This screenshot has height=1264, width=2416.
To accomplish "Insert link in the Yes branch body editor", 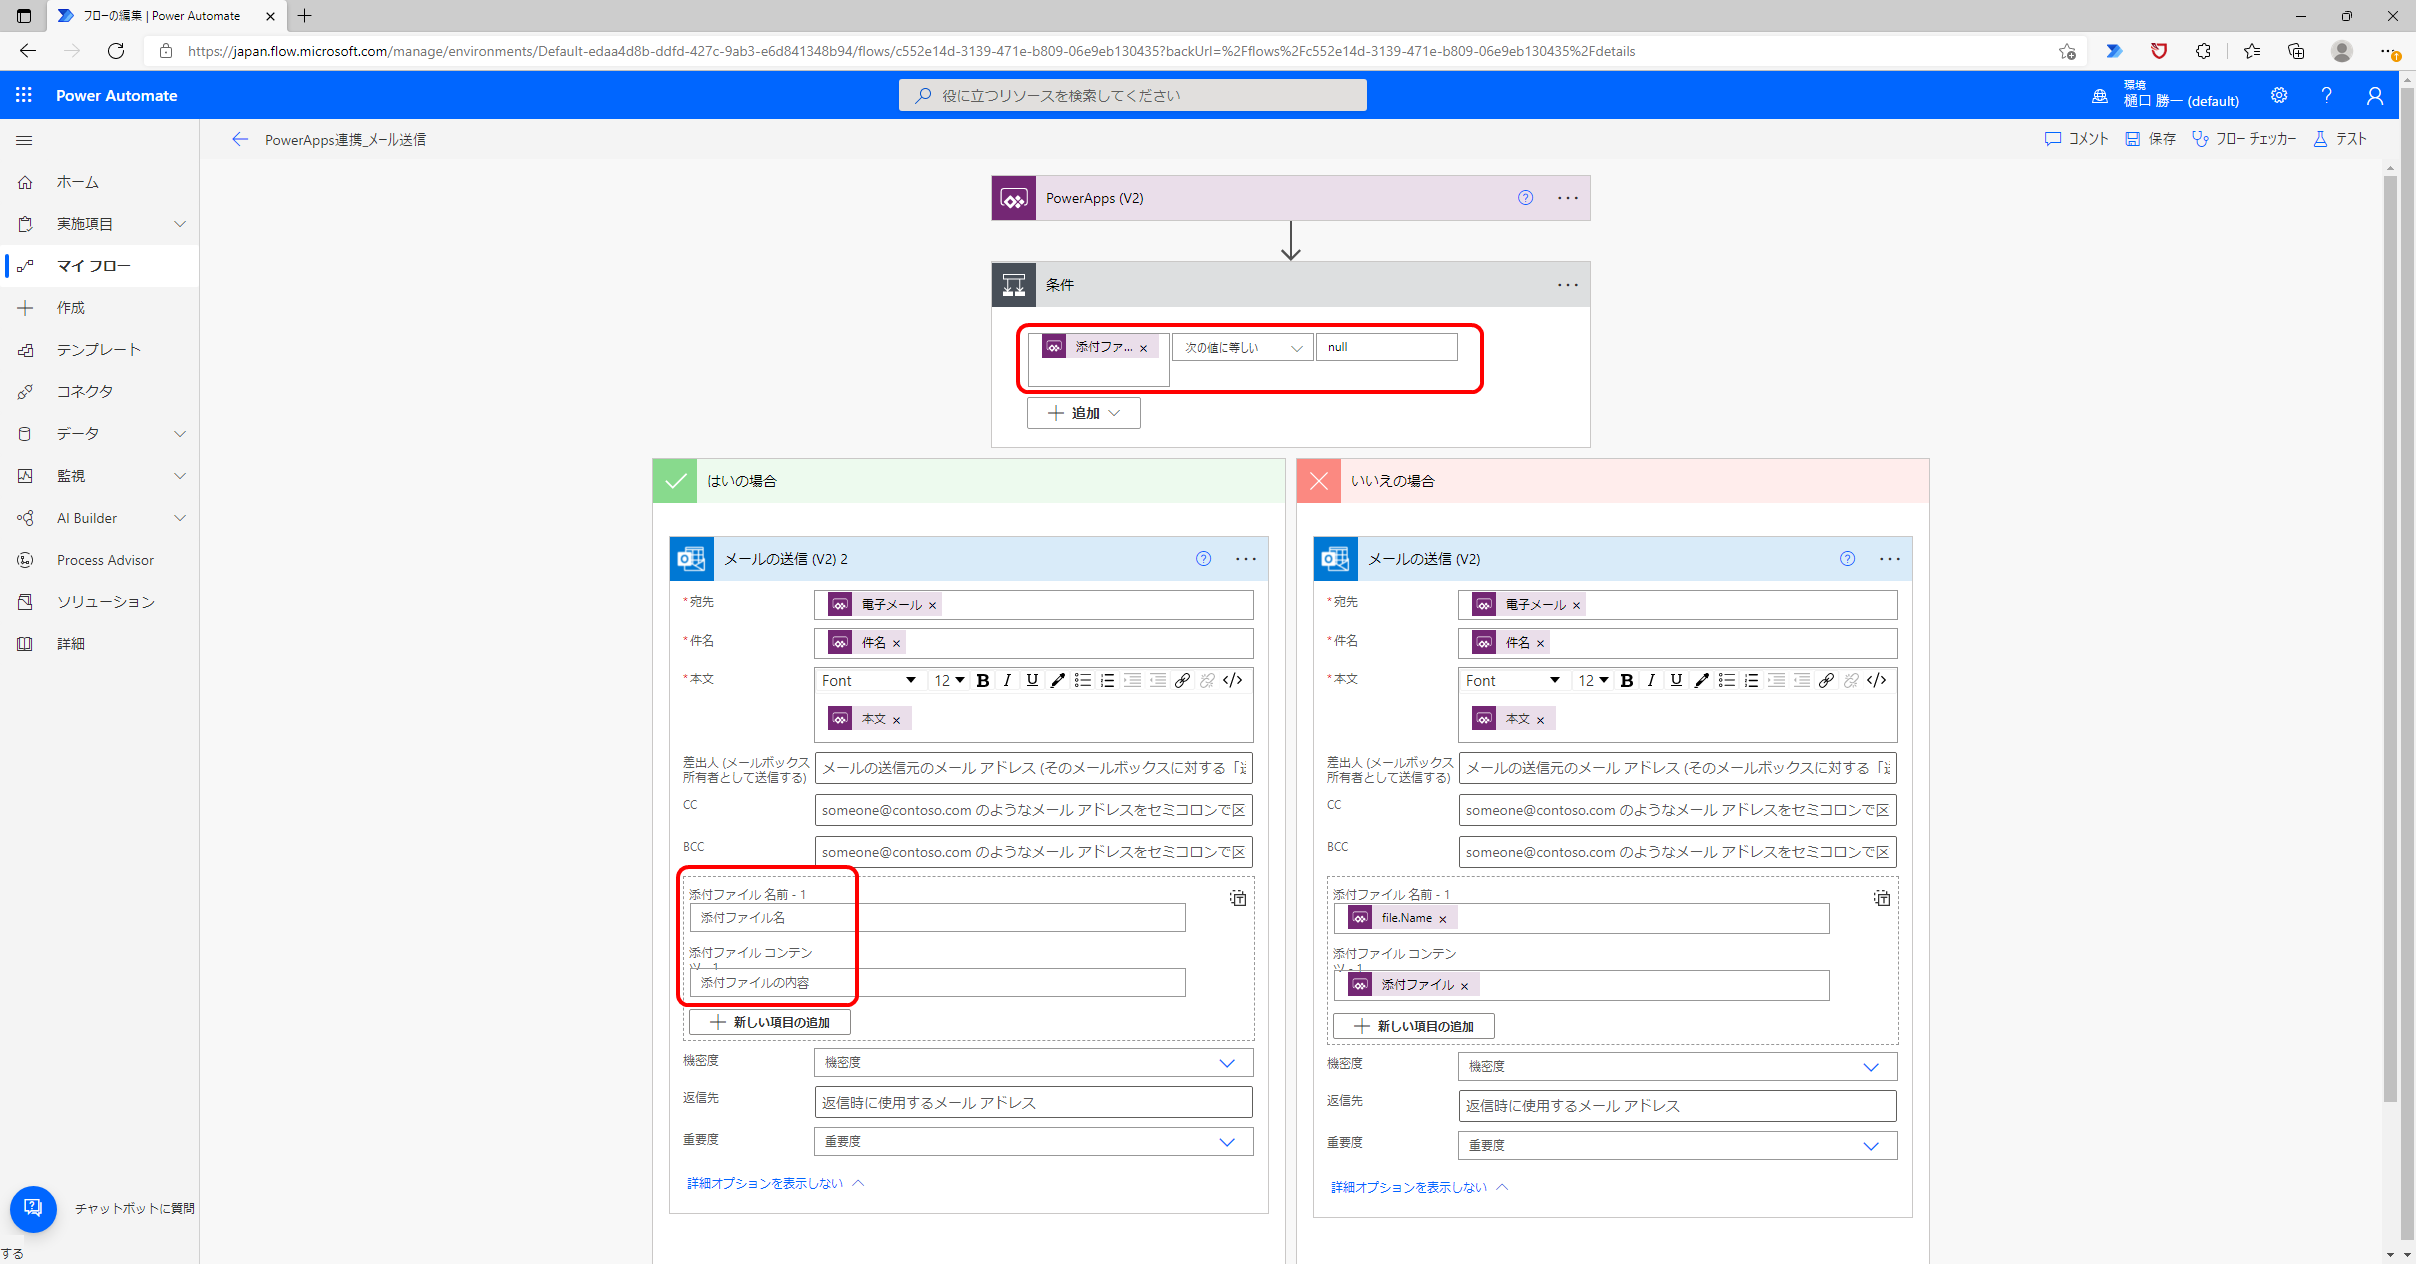I will [x=1183, y=681].
